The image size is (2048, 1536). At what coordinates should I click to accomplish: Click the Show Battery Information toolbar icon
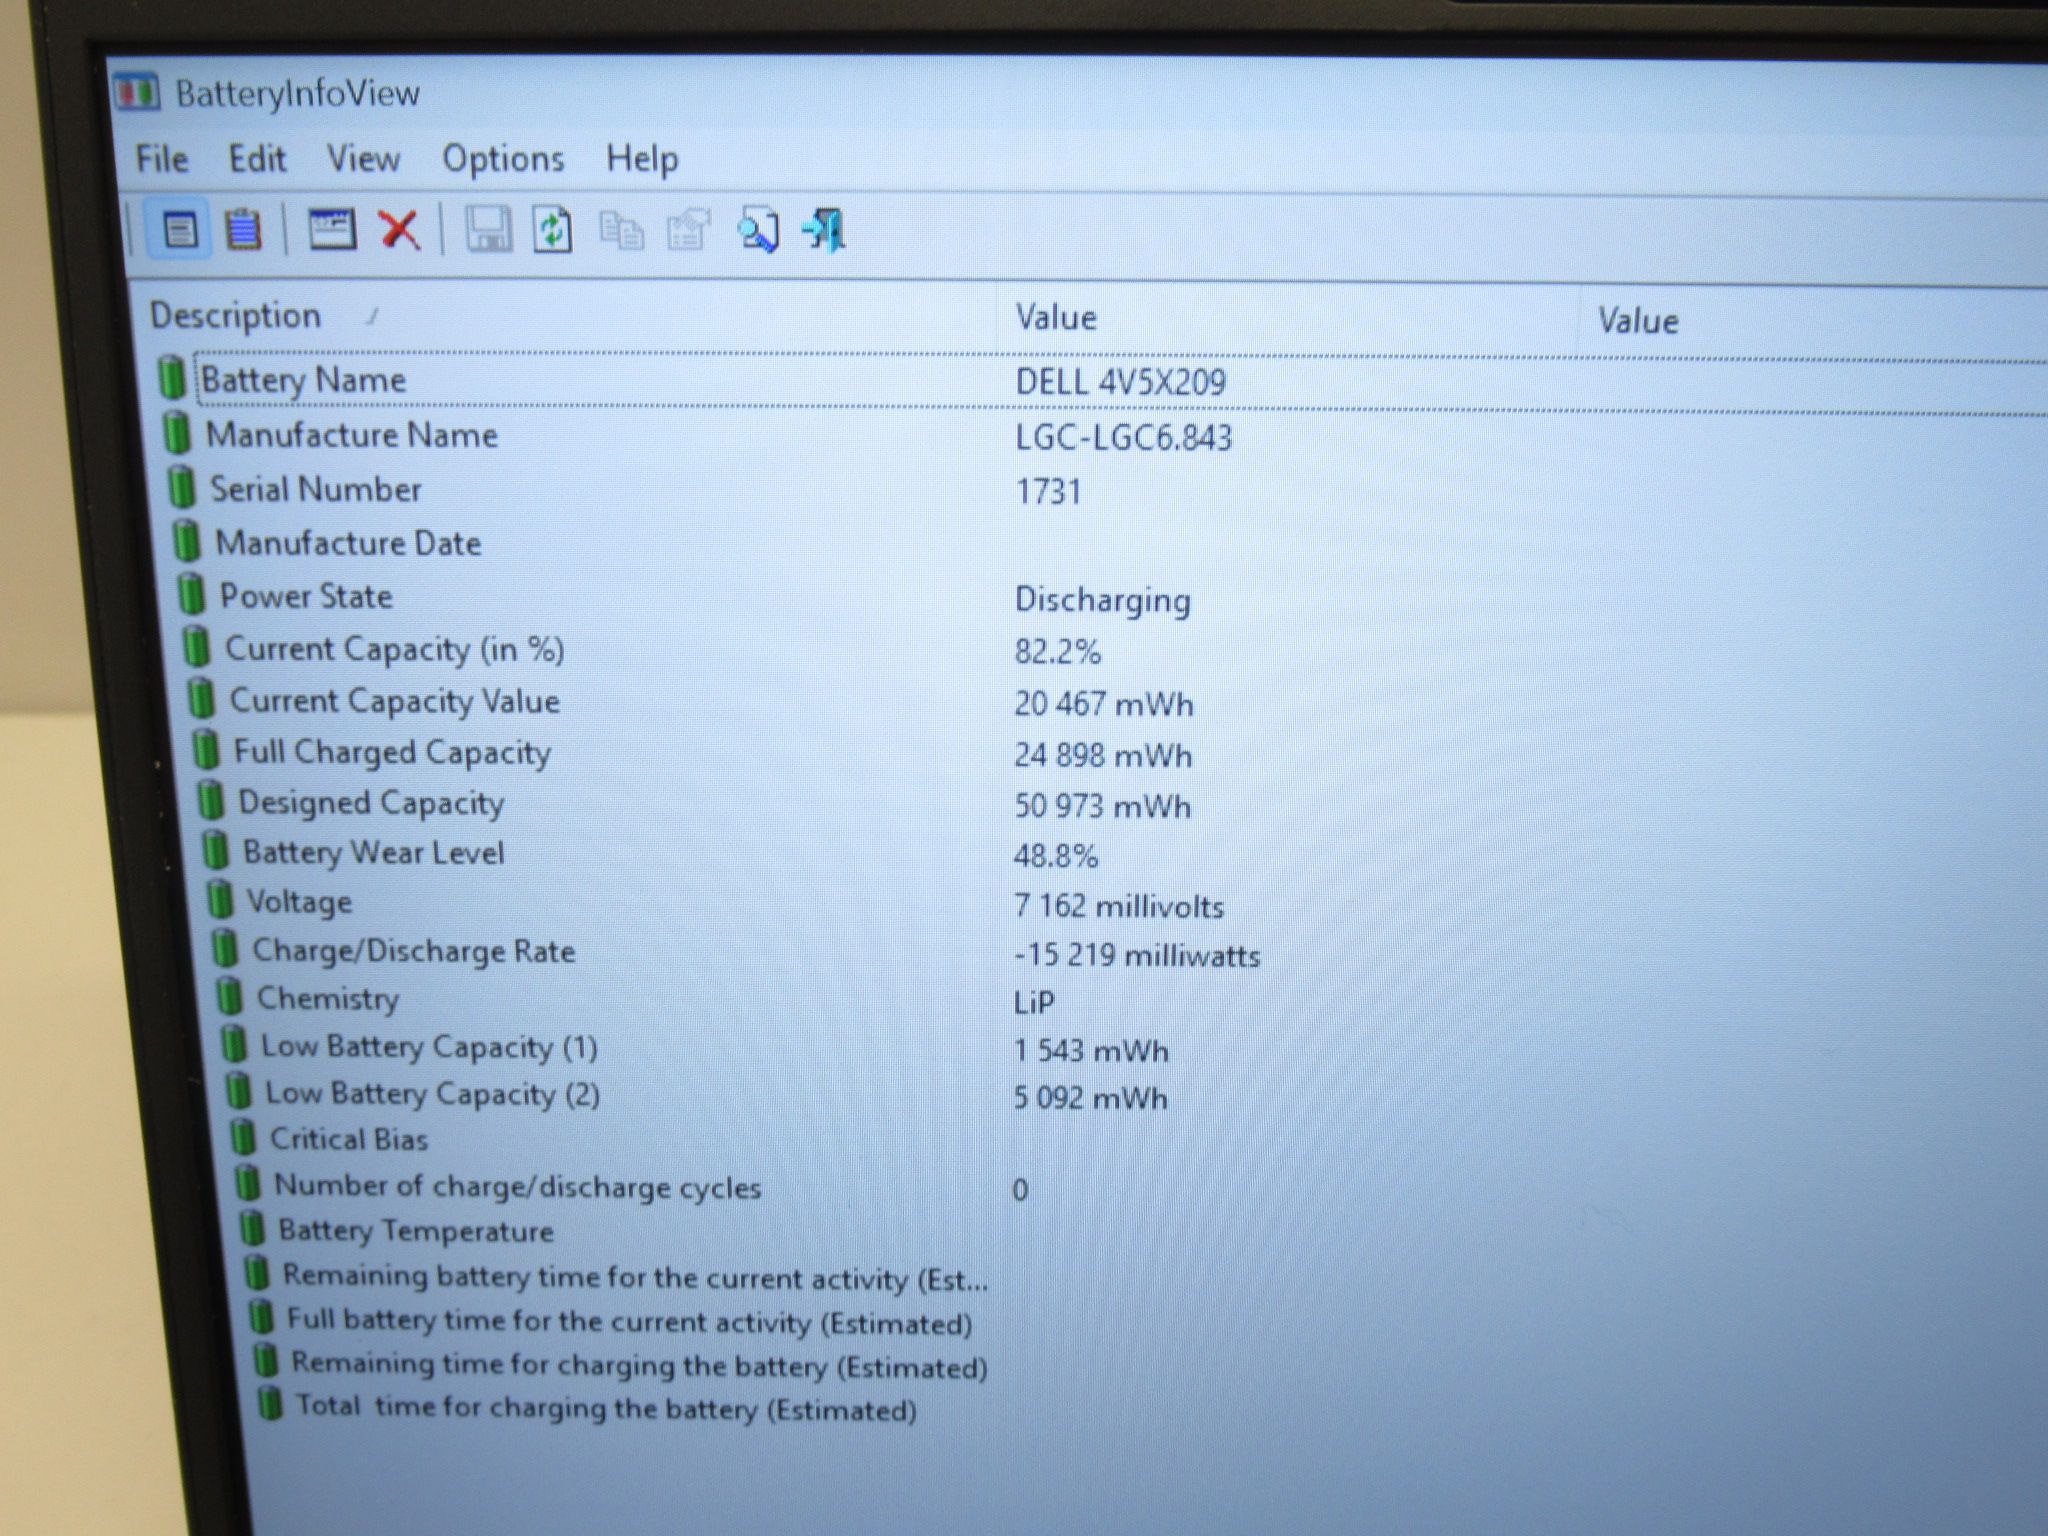tap(180, 231)
